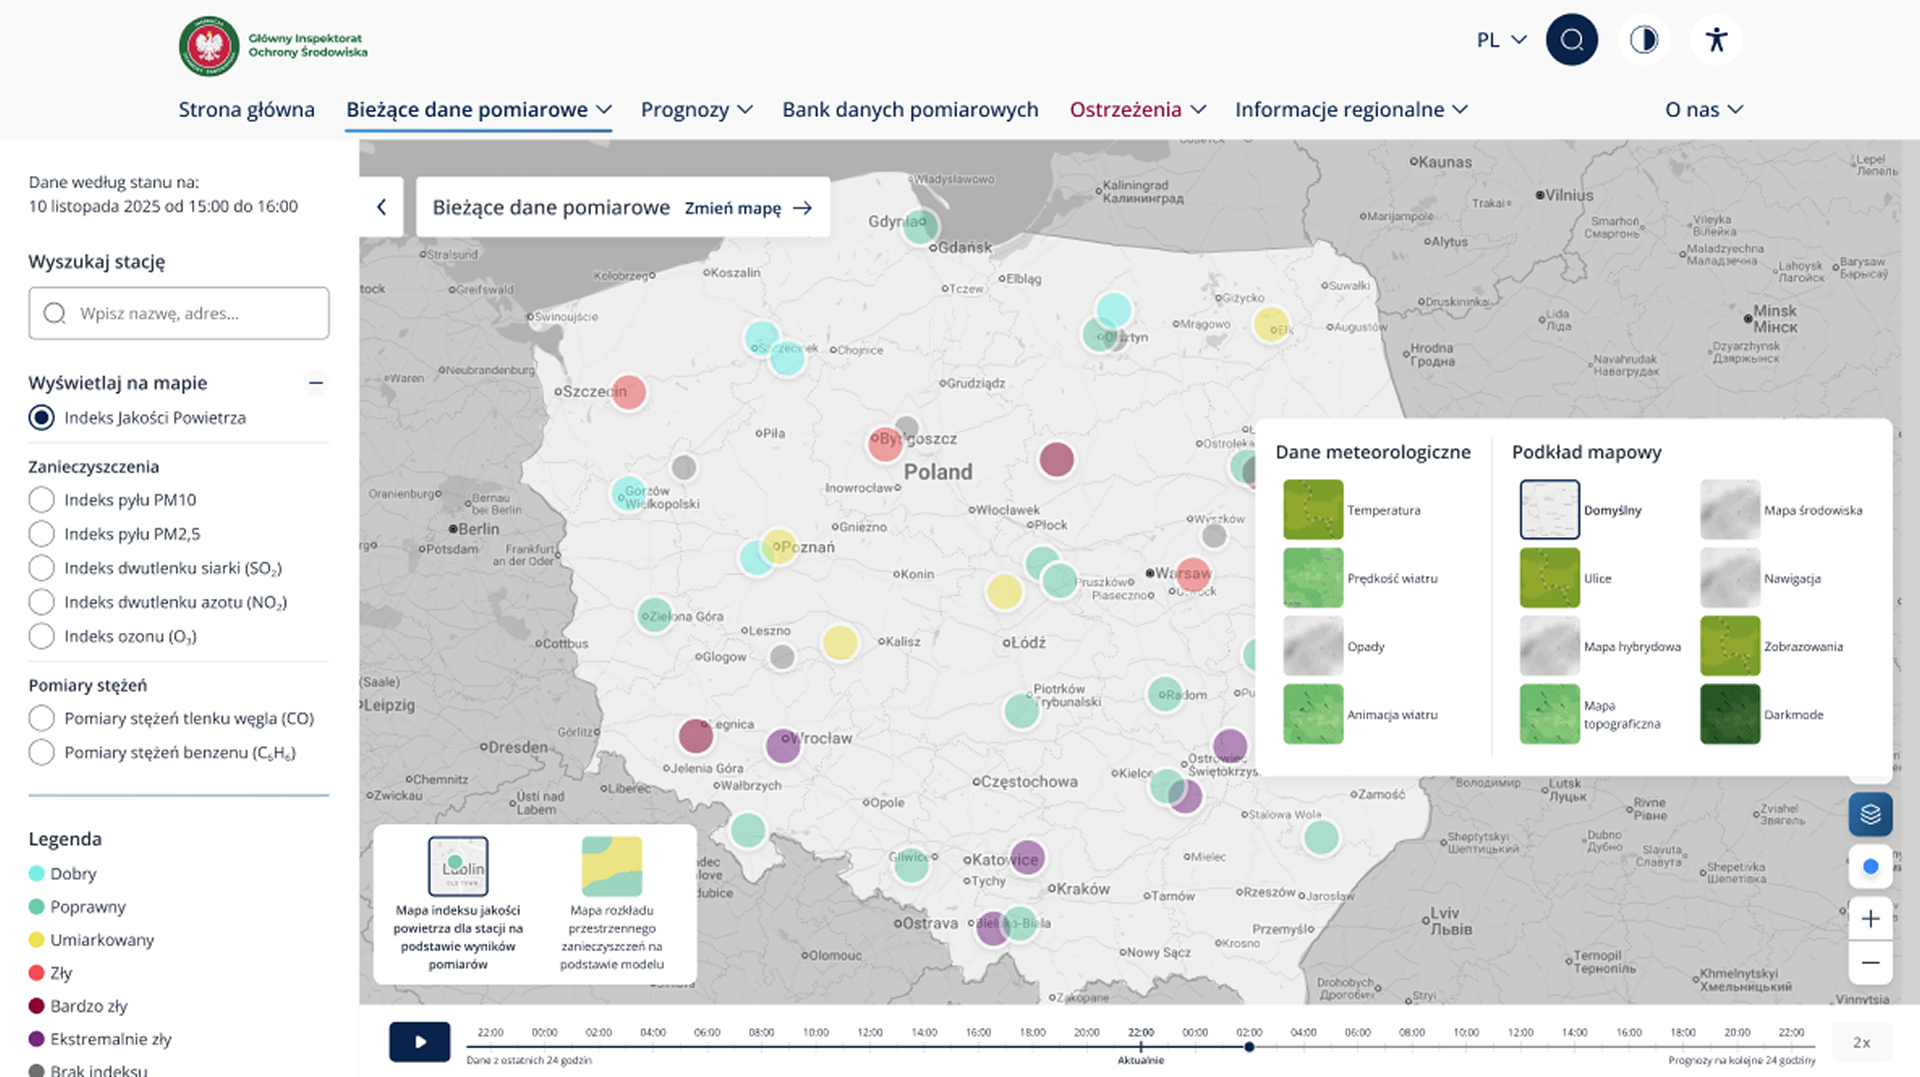This screenshot has height=1077, width=1920.
Task: Click the magnifier search icon in header
Action: tap(1571, 40)
